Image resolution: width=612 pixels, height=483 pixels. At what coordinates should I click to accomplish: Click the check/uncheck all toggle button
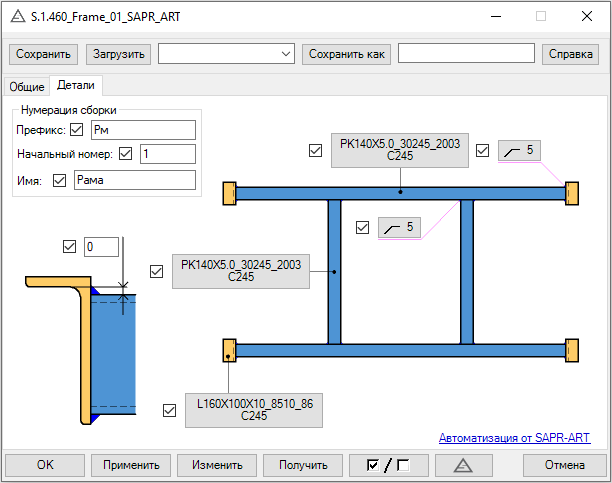[x=389, y=465]
